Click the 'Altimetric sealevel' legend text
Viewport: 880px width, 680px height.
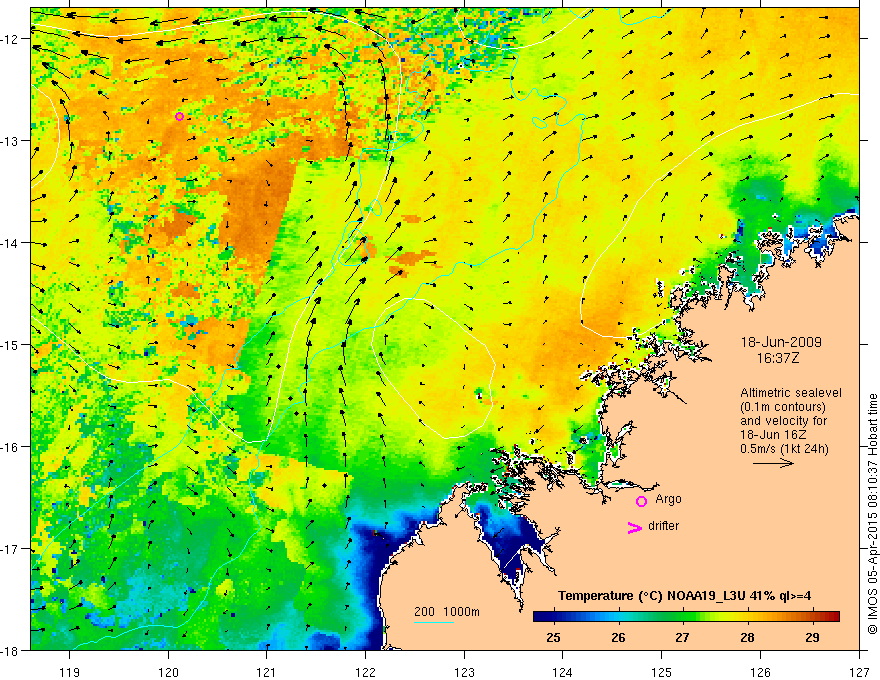point(791,393)
